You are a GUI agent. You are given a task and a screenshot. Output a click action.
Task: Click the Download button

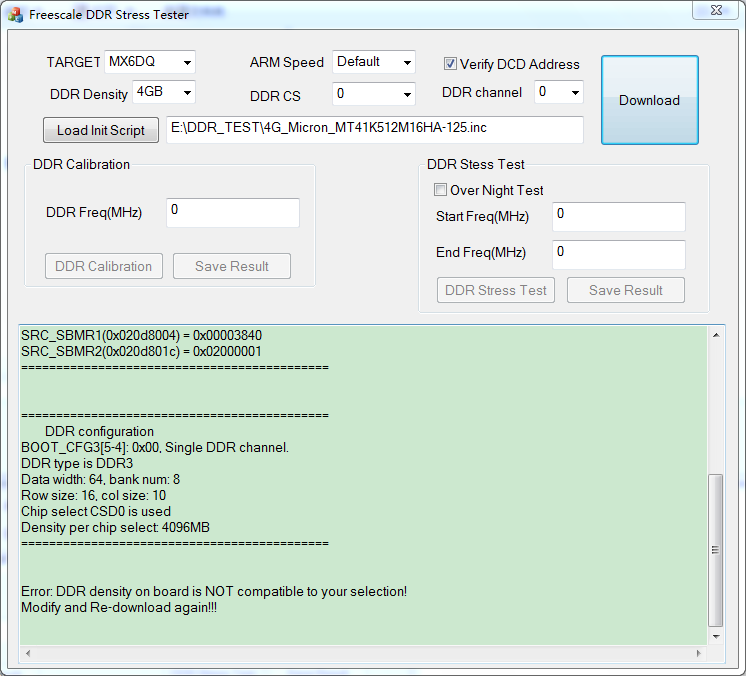click(649, 100)
